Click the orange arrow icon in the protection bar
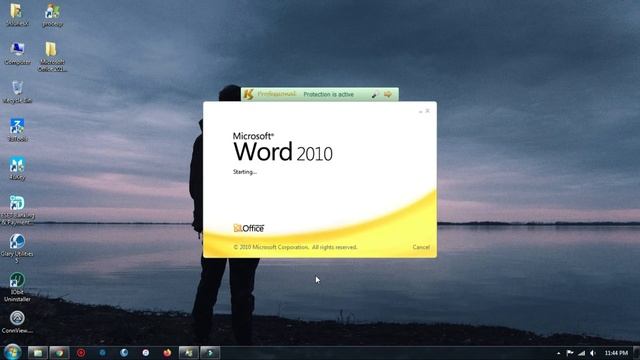This screenshot has height=360, width=640. [388, 95]
